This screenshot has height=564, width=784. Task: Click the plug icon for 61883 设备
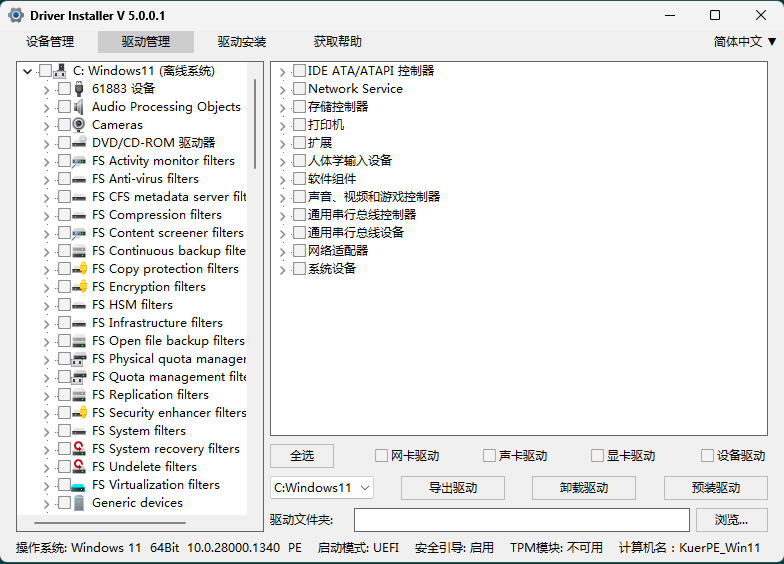(78, 89)
